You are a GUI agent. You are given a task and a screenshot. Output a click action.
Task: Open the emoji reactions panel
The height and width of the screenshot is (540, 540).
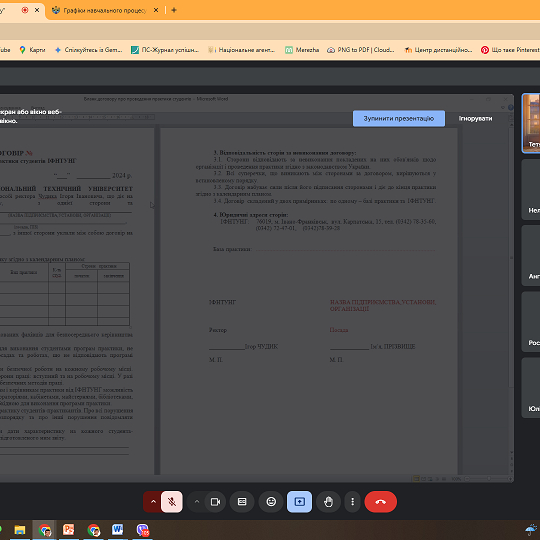point(271,502)
